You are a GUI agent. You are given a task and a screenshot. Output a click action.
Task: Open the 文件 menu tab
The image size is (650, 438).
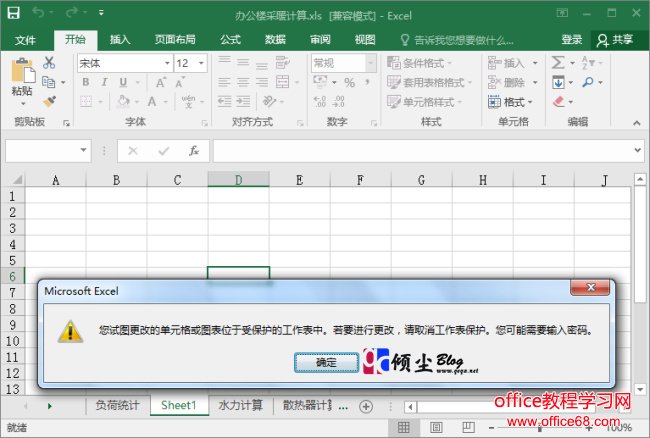tap(25, 40)
